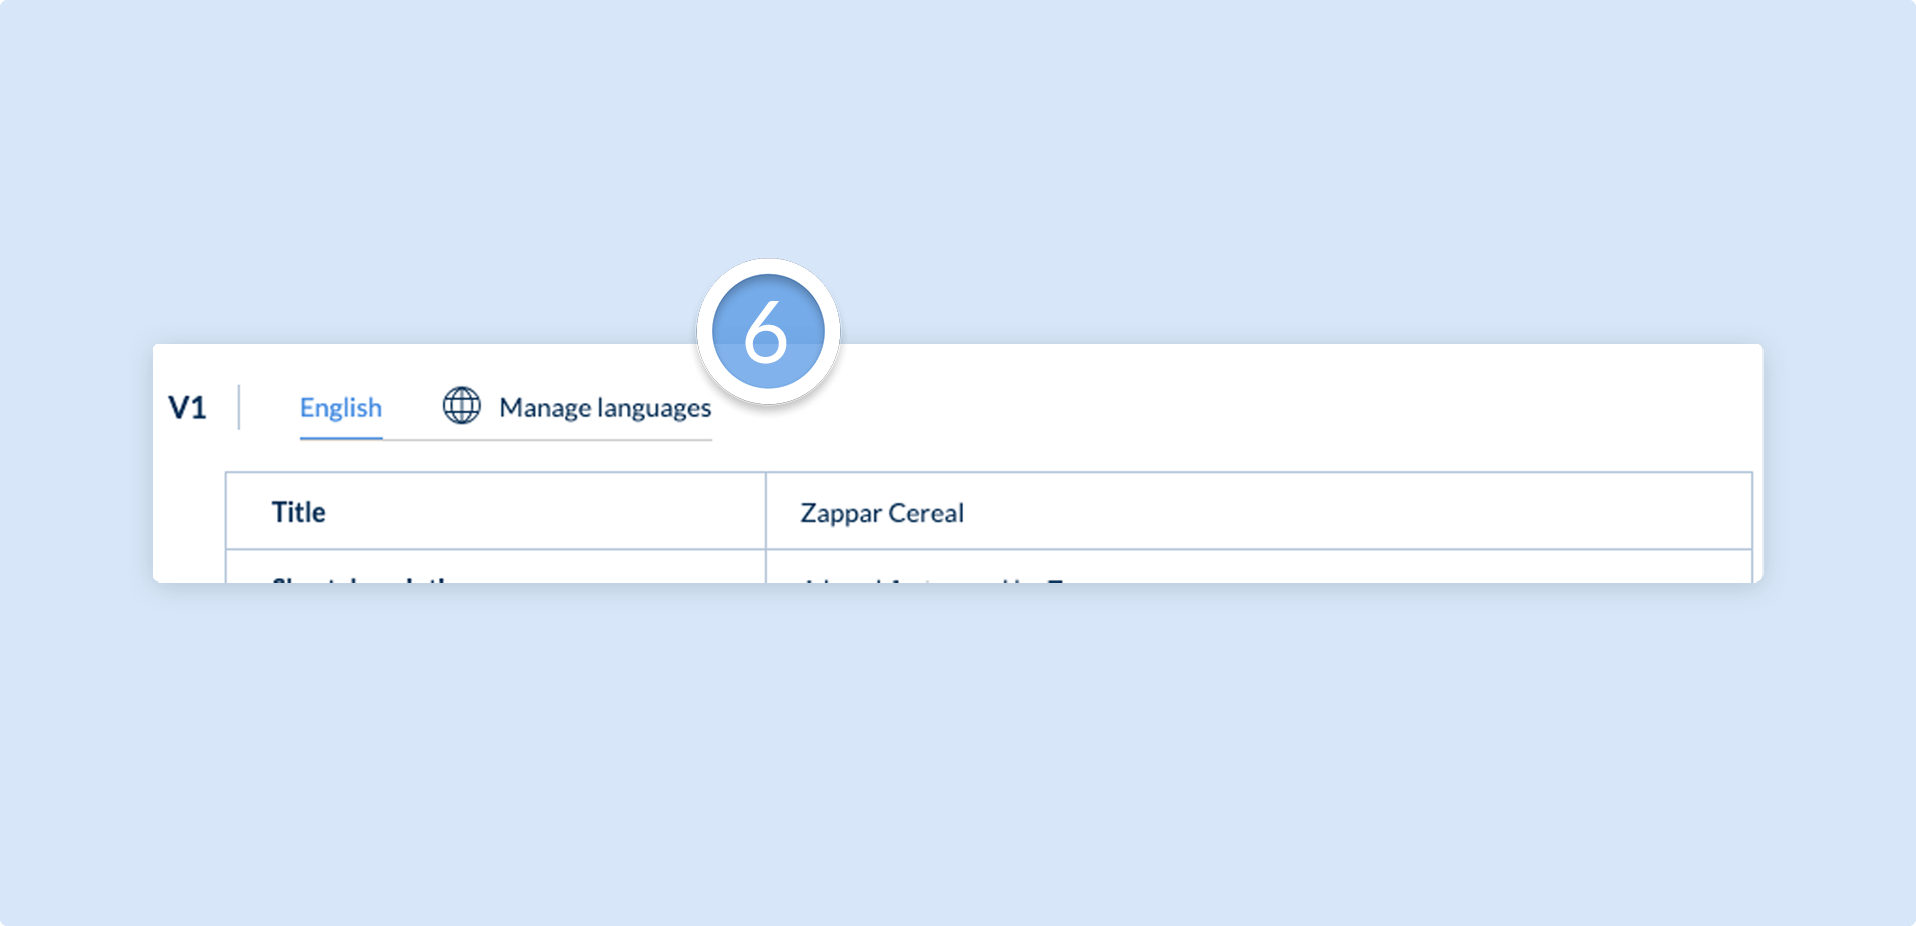Click white margin left of the Title row
Image resolution: width=1916 pixels, height=926 pixels.
(x=189, y=511)
